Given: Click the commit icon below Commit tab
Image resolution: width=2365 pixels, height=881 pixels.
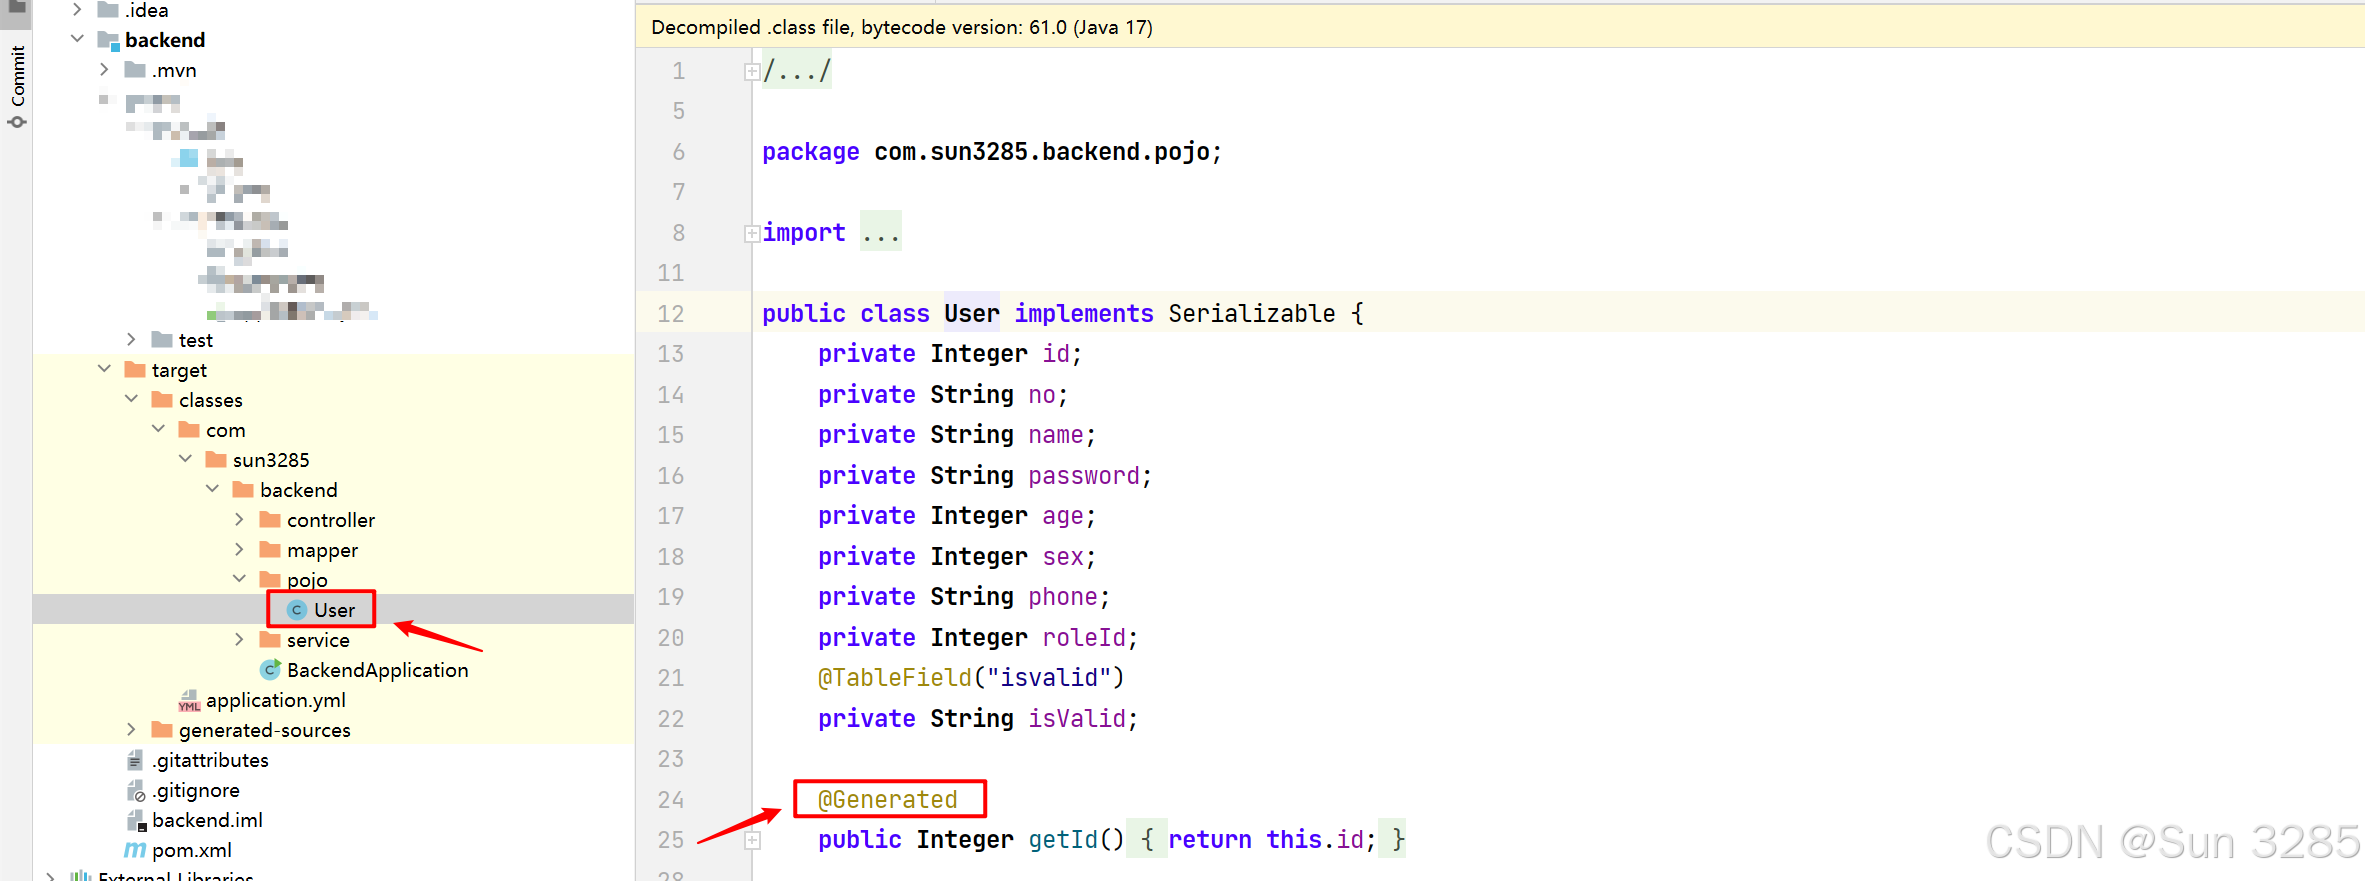Looking at the screenshot, I should coord(17,122).
